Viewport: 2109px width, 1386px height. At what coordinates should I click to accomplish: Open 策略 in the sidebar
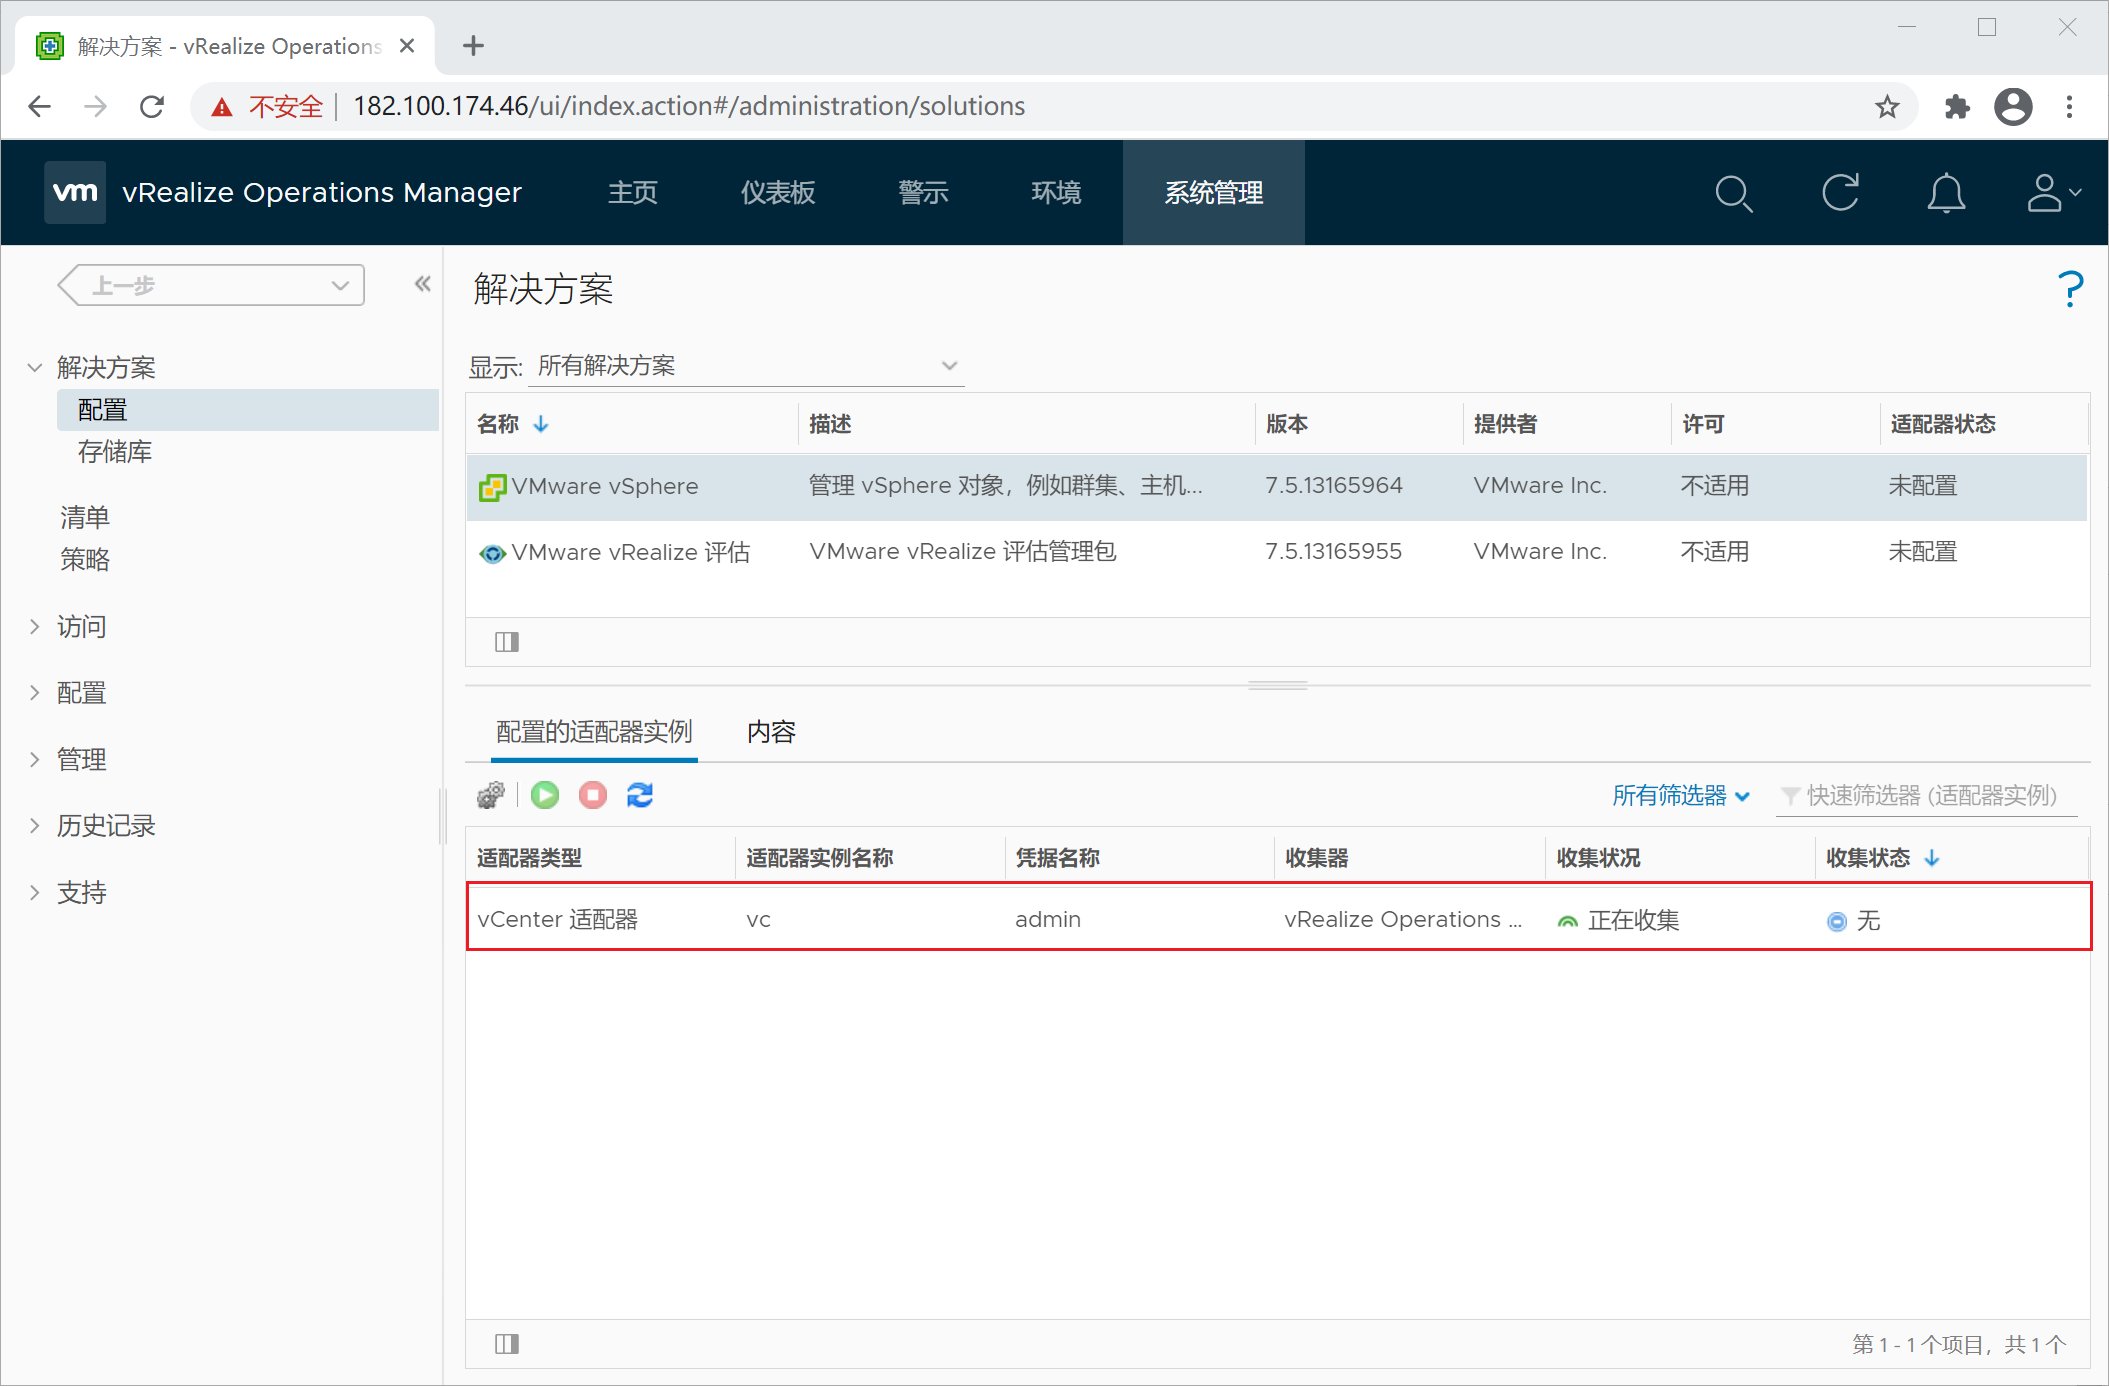(85, 559)
